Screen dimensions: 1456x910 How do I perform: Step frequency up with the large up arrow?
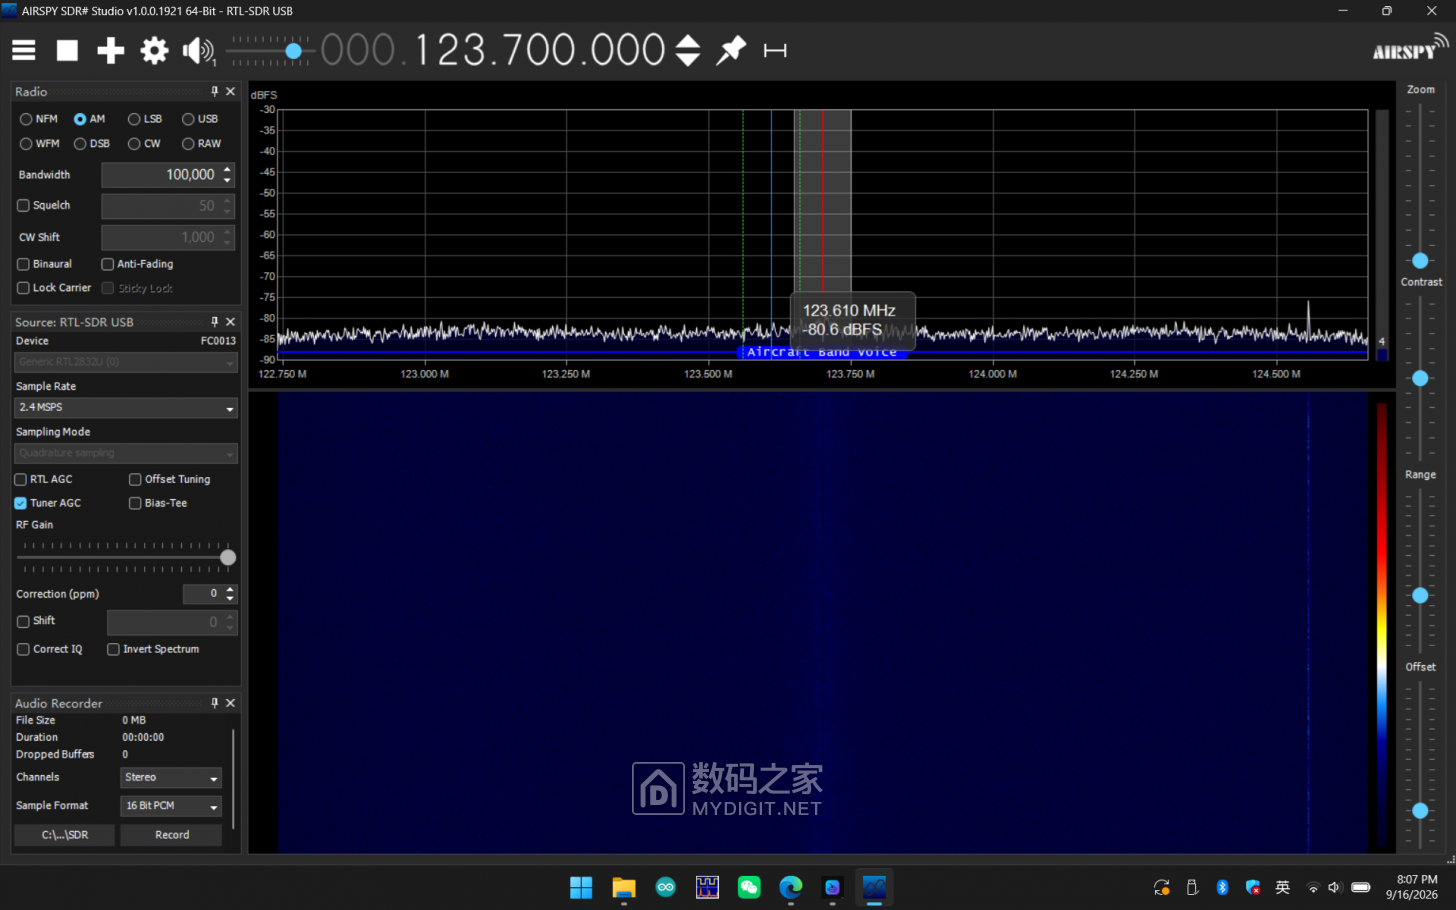(x=688, y=41)
